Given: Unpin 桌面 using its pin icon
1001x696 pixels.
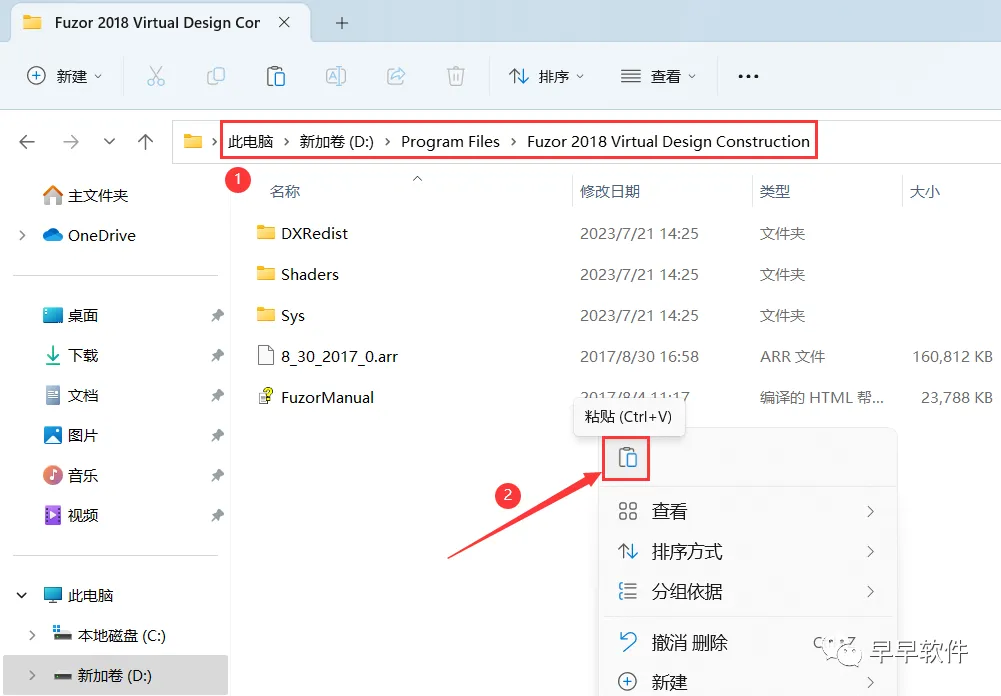Looking at the screenshot, I should tap(217, 315).
